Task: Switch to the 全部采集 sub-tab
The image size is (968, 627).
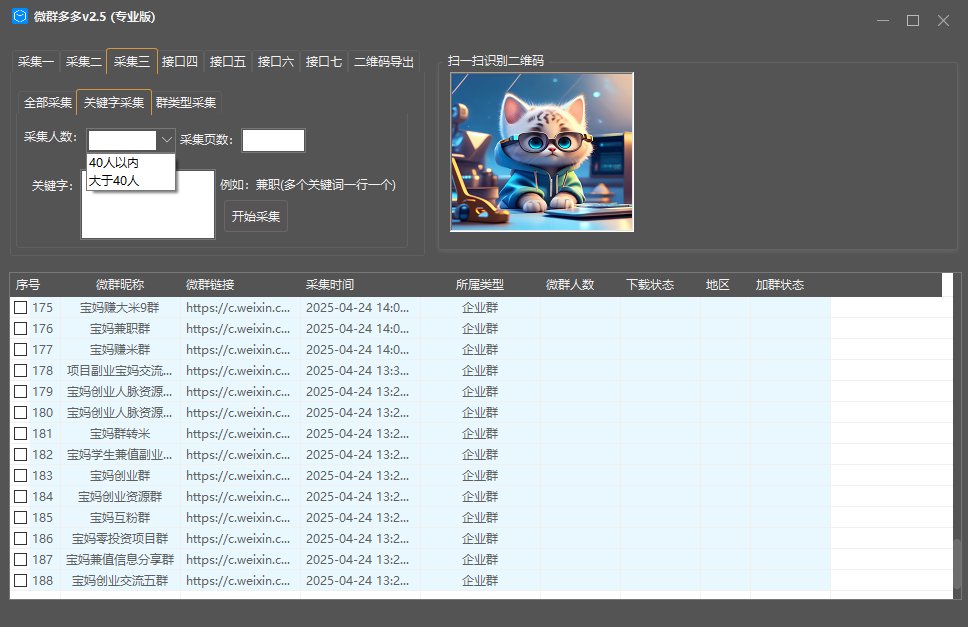Action: (x=48, y=103)
